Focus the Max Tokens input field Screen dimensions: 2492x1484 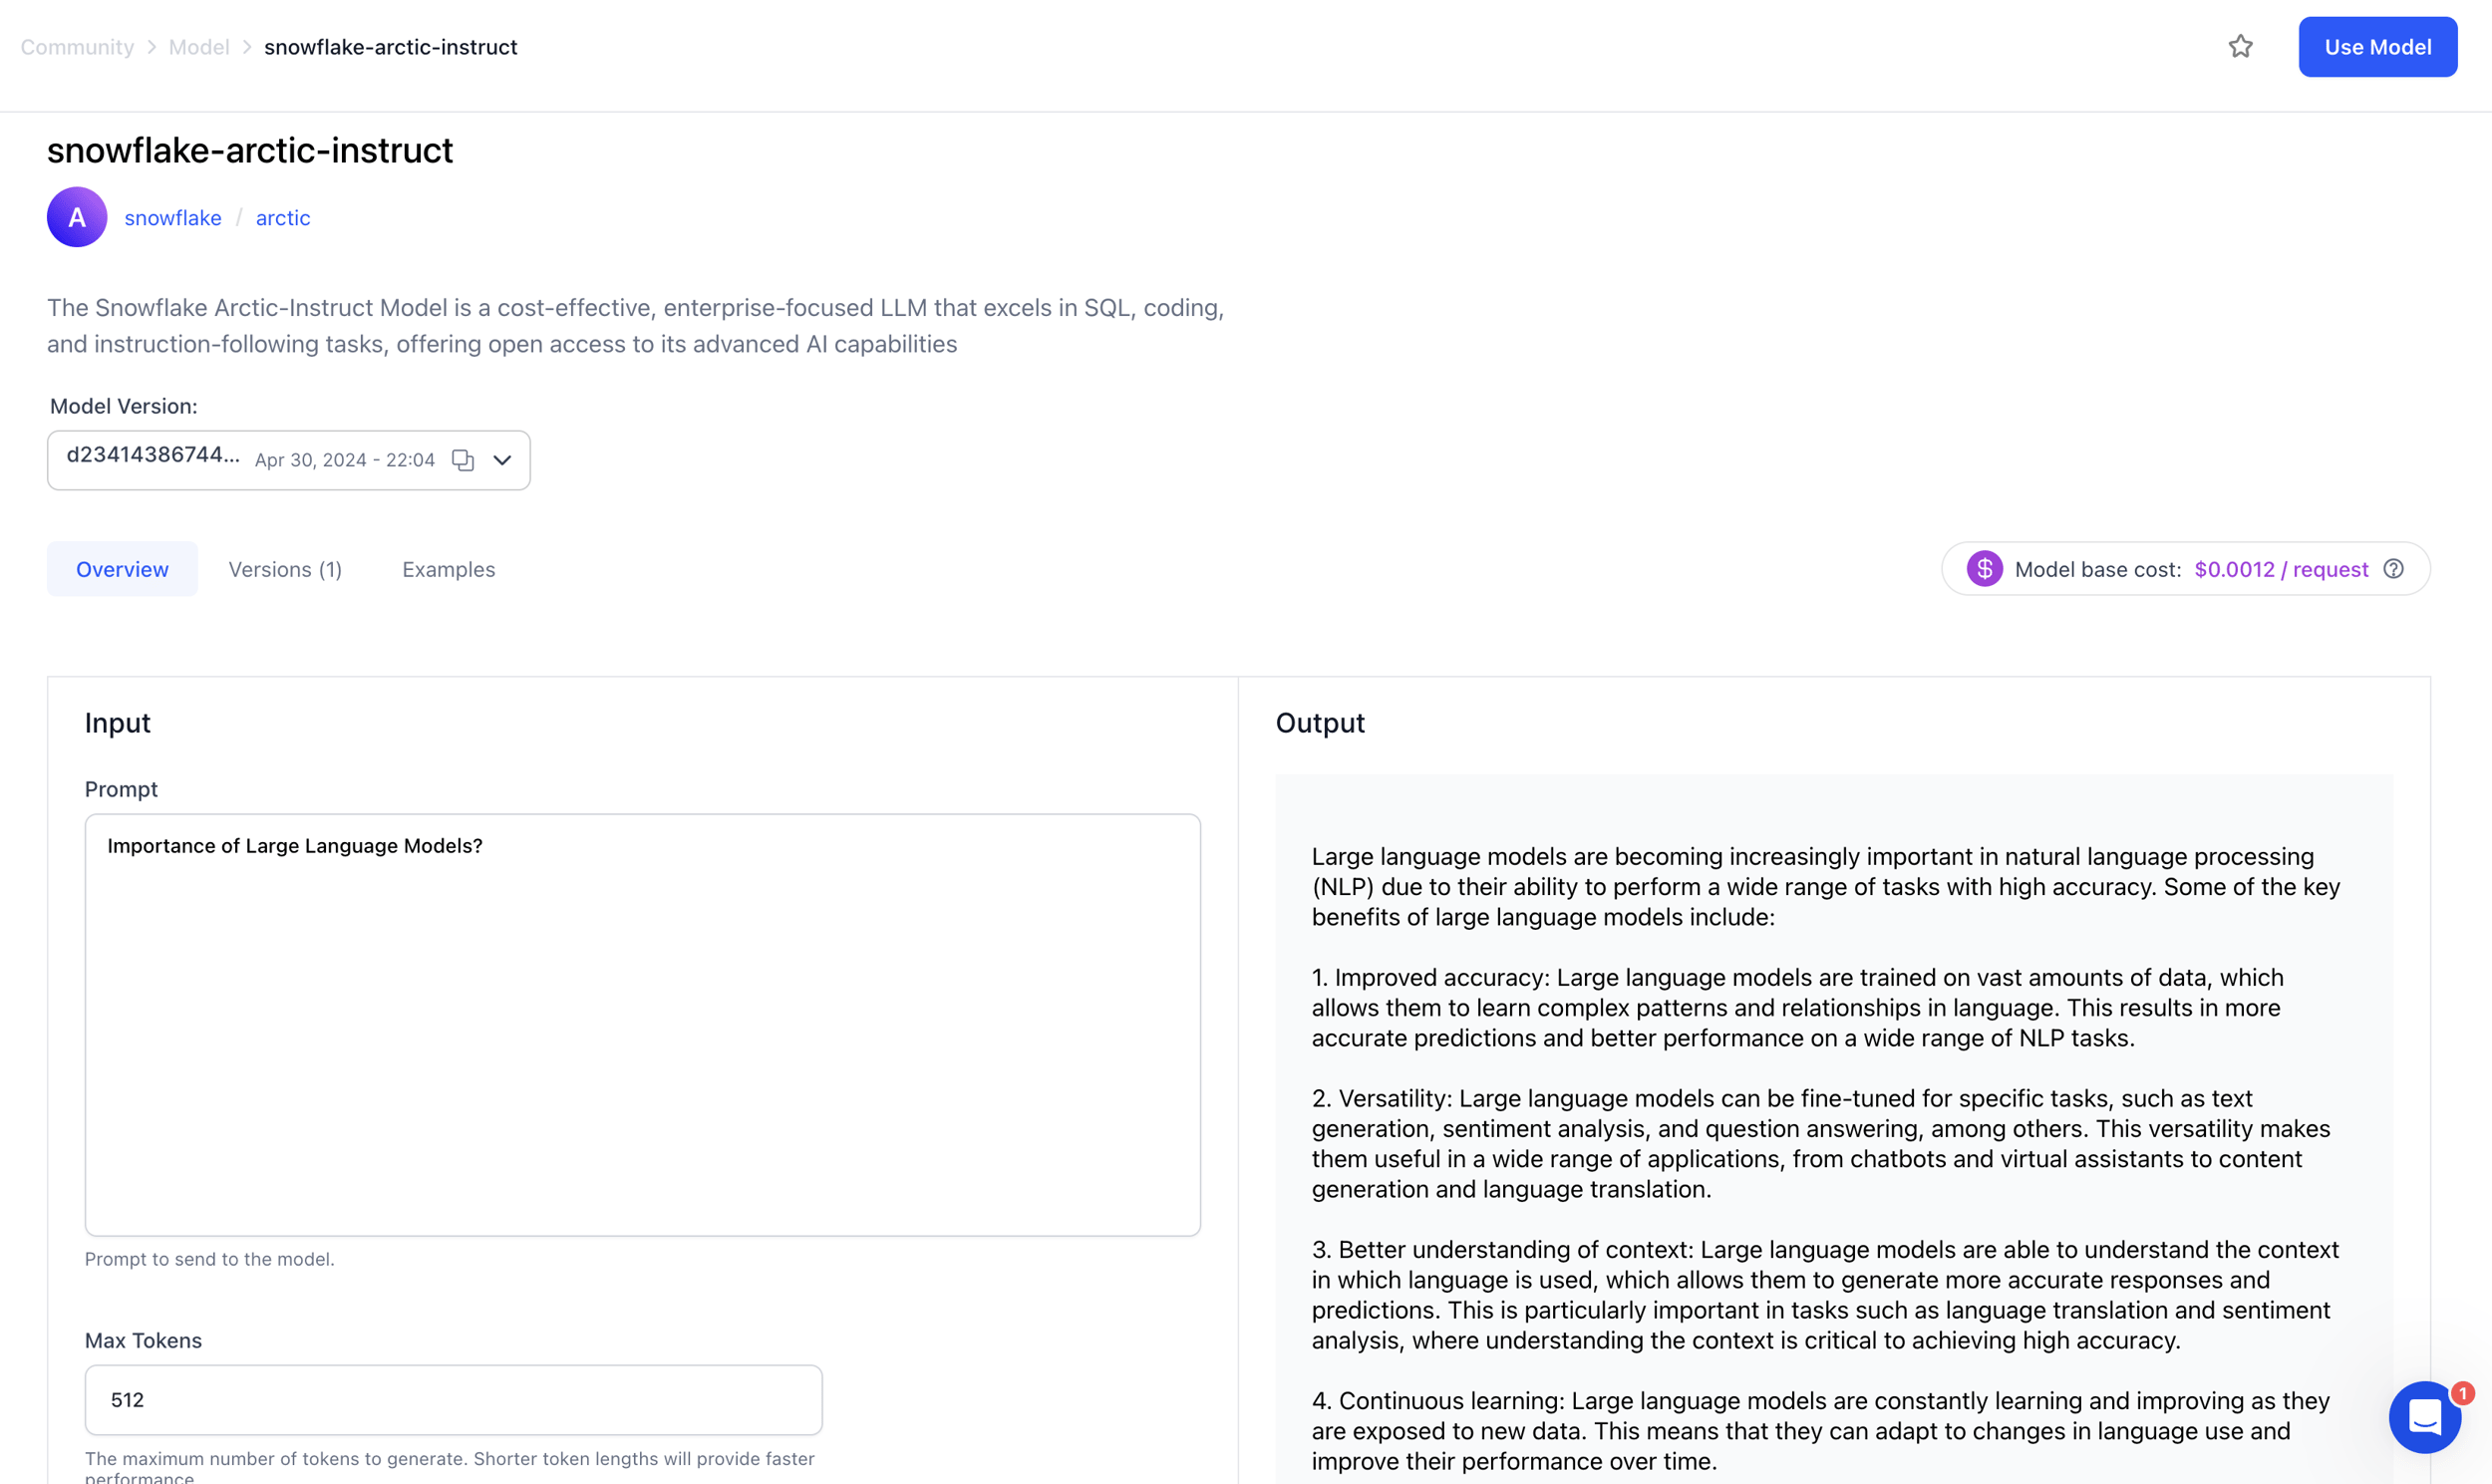click(x=453, y=1399)
